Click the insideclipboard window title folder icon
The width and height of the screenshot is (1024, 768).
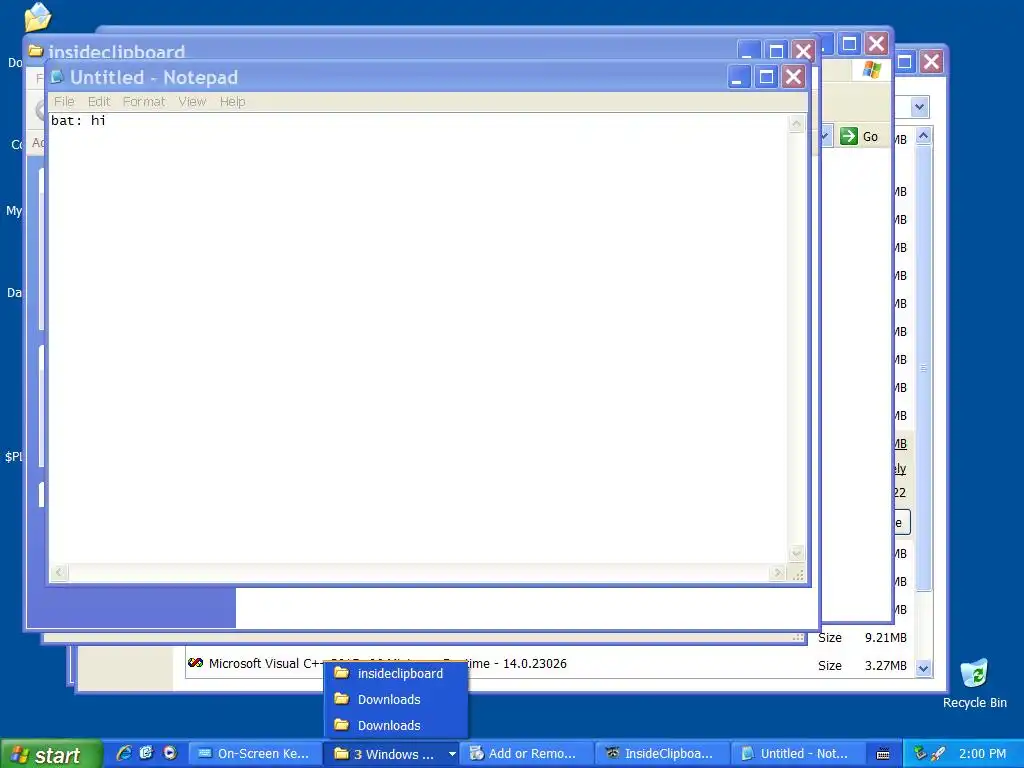coord(36,51)
